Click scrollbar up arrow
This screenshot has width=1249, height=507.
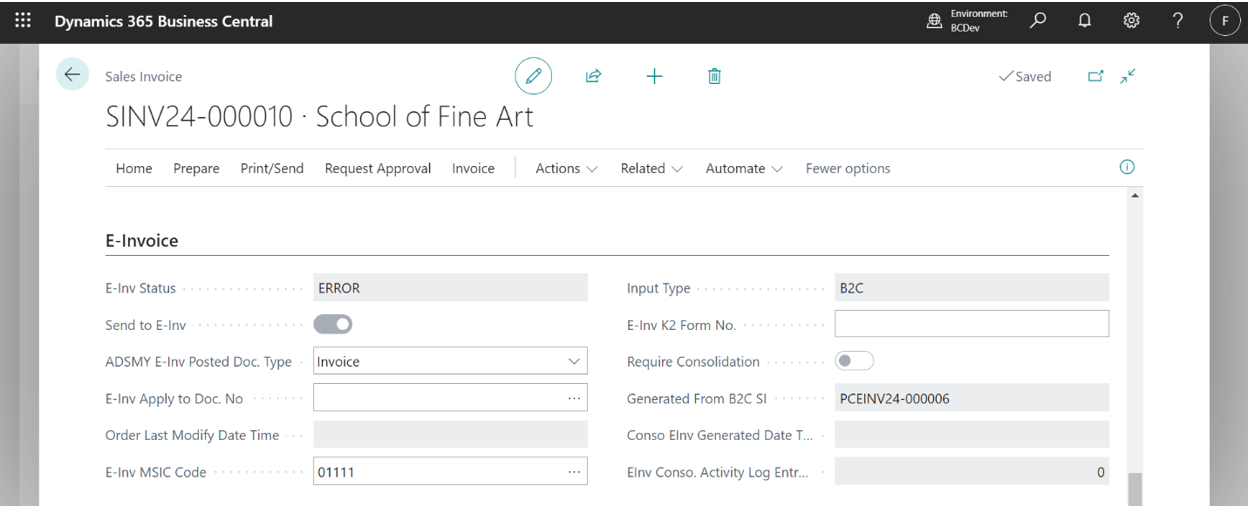(1134, 195)
